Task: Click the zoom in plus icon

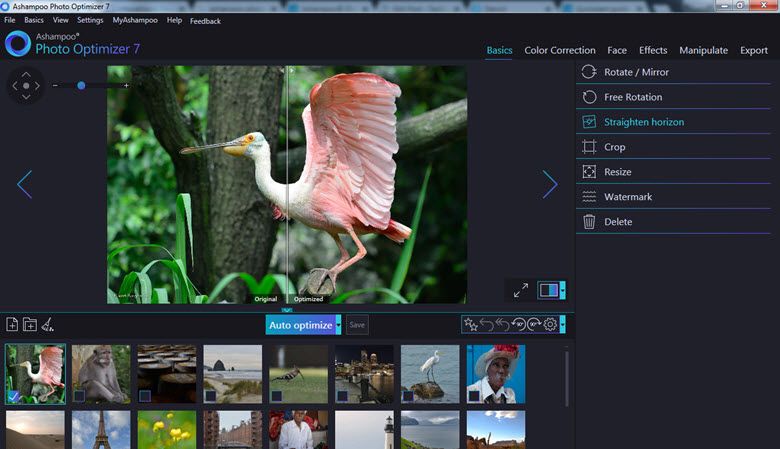Action: click(x=126, y=86)
